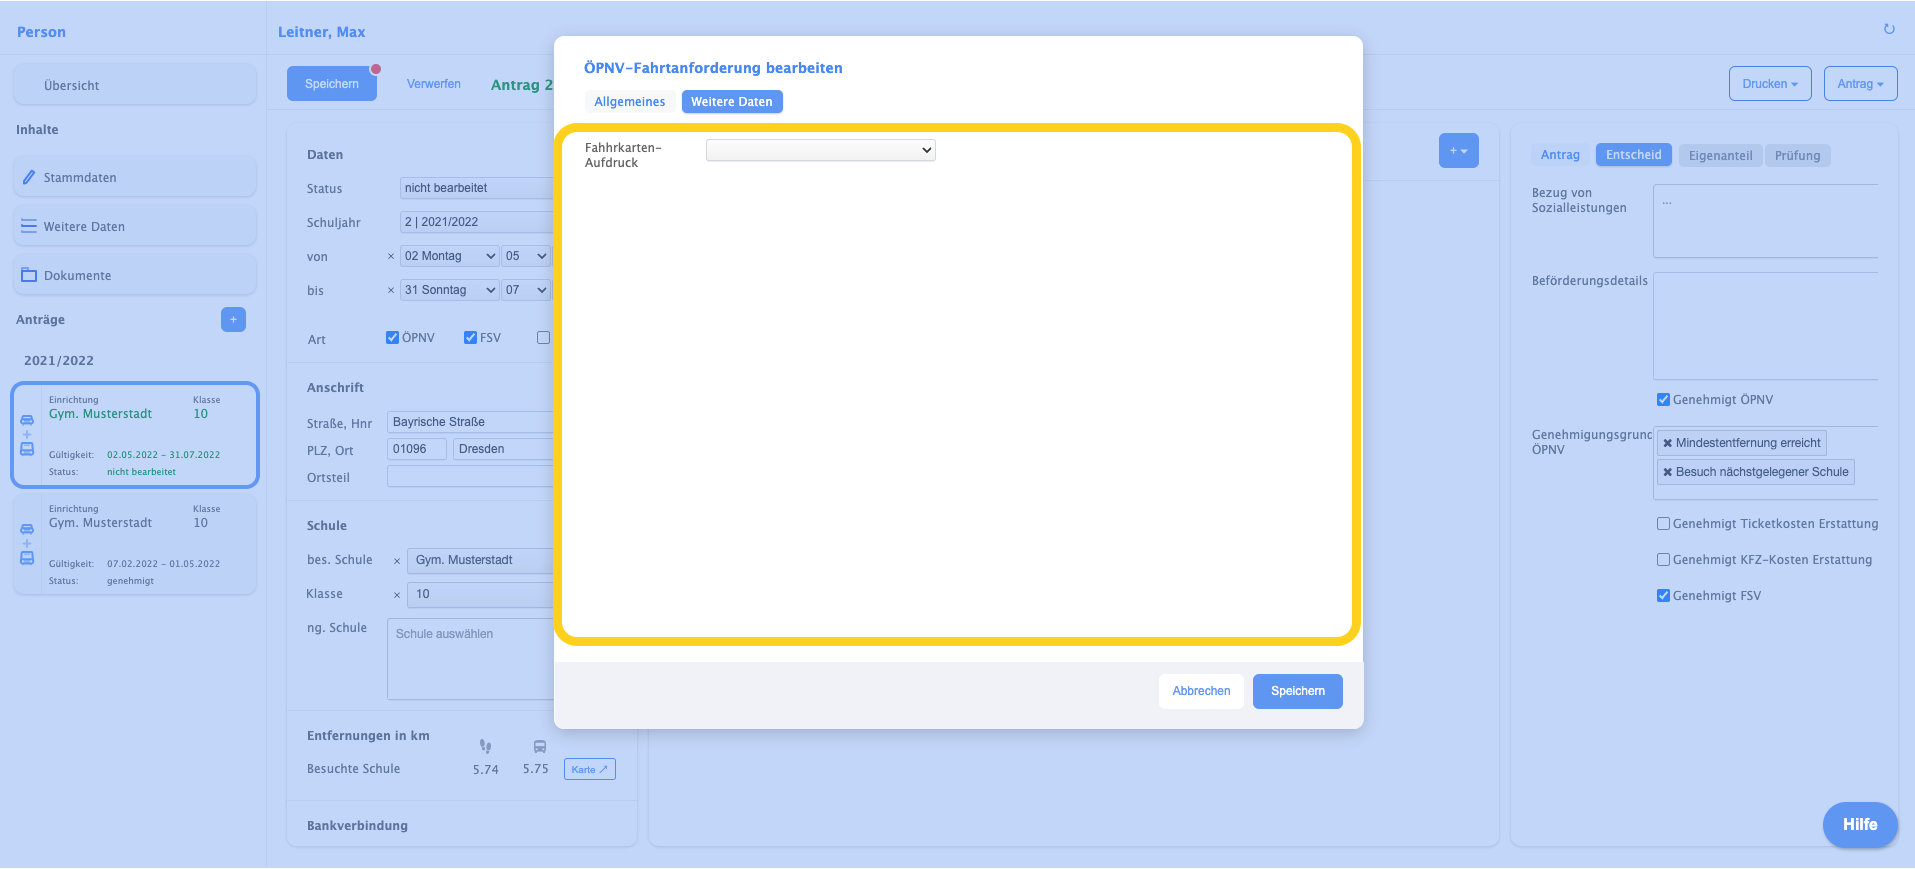1915x869 pixels.
Task: Clear the bes. Schule field with x icon
Action: click(x=397, y=561)
